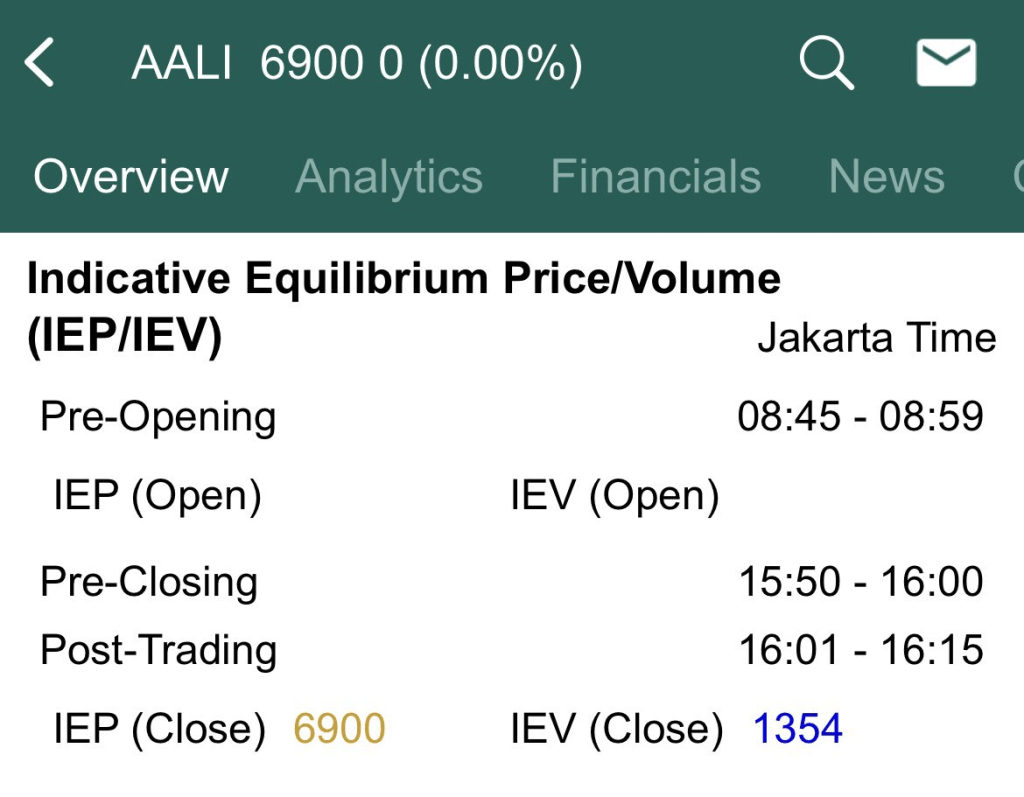The width and height of the screenshot is (1024, 797).
Task: Tap the back arrow icon
Action: (x=40, y=64)
